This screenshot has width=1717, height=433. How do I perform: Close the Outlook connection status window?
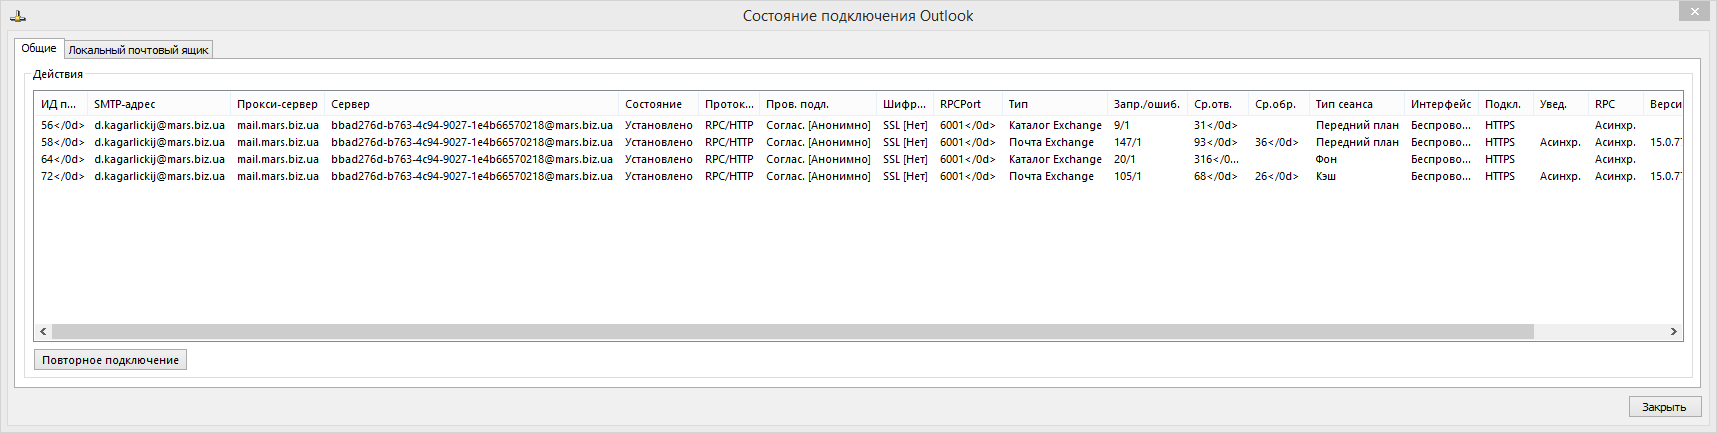1694,11
